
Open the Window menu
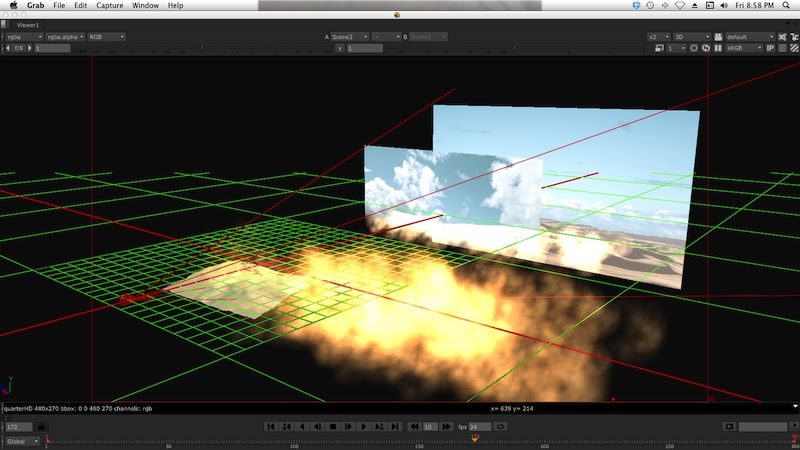coord(145,5)
